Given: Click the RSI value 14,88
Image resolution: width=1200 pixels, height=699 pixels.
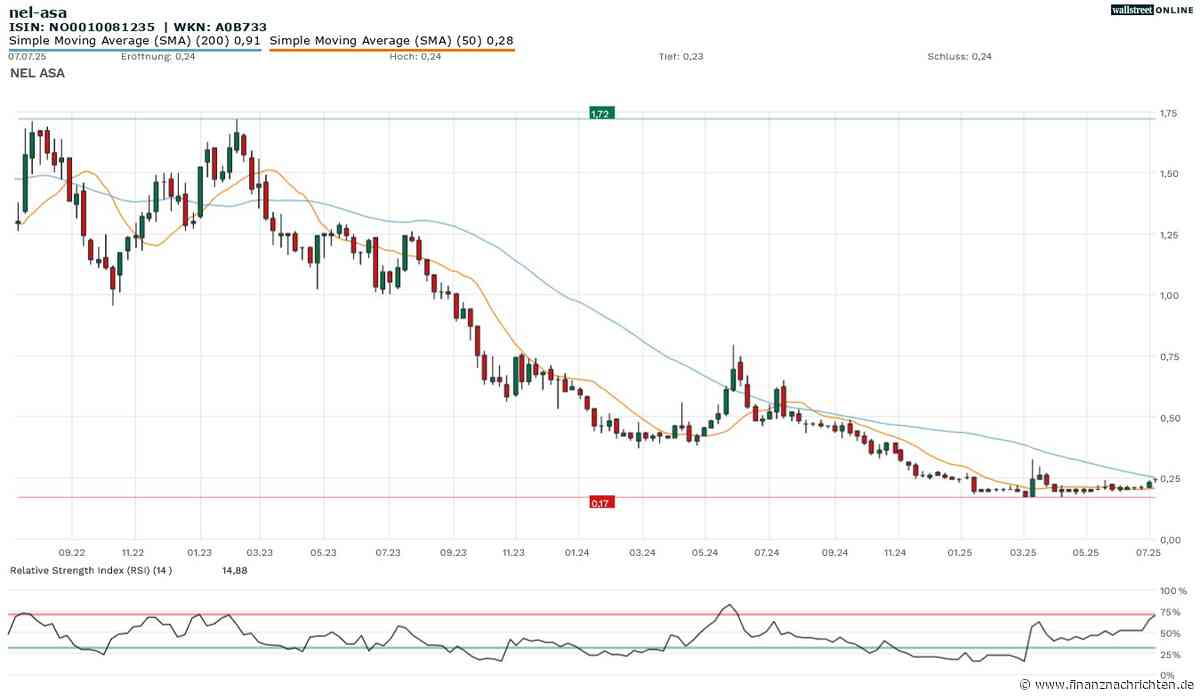Looking at the screenshot, I should 234,570.
